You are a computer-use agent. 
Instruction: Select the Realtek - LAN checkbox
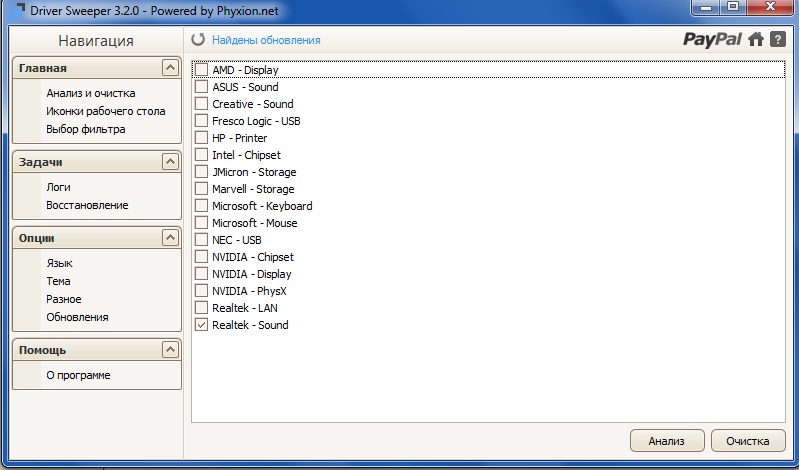point(201,307)
